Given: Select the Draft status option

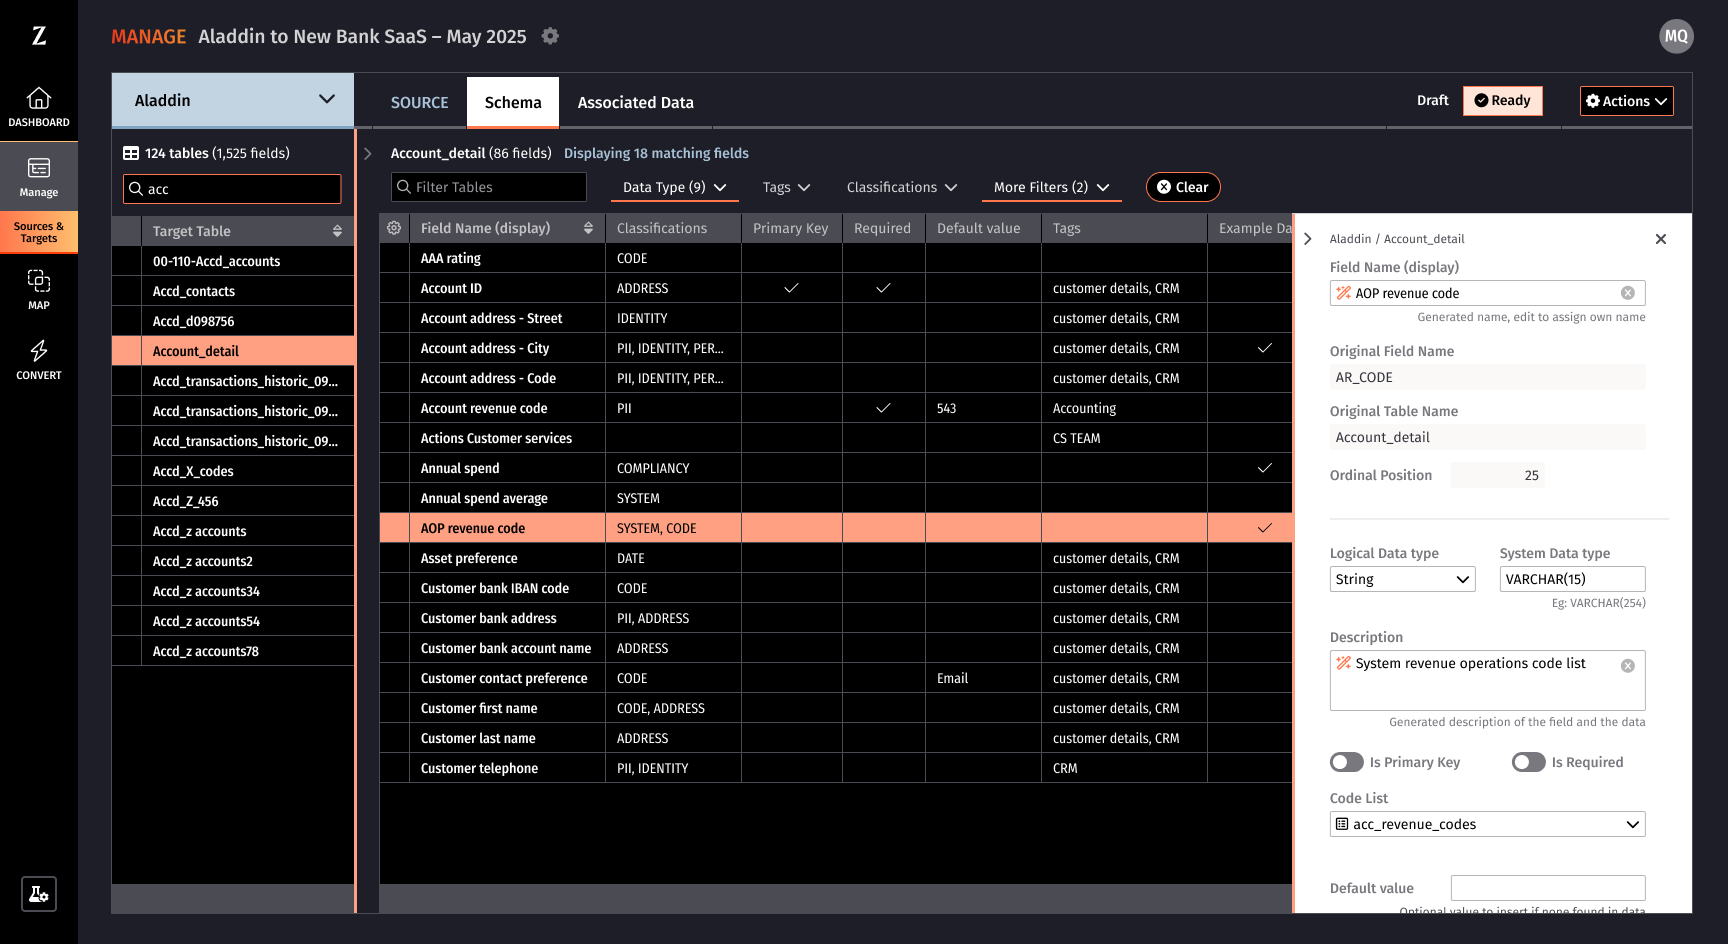Looking at the screenshot, I should pyautogui.click(x=1433, y=100).
